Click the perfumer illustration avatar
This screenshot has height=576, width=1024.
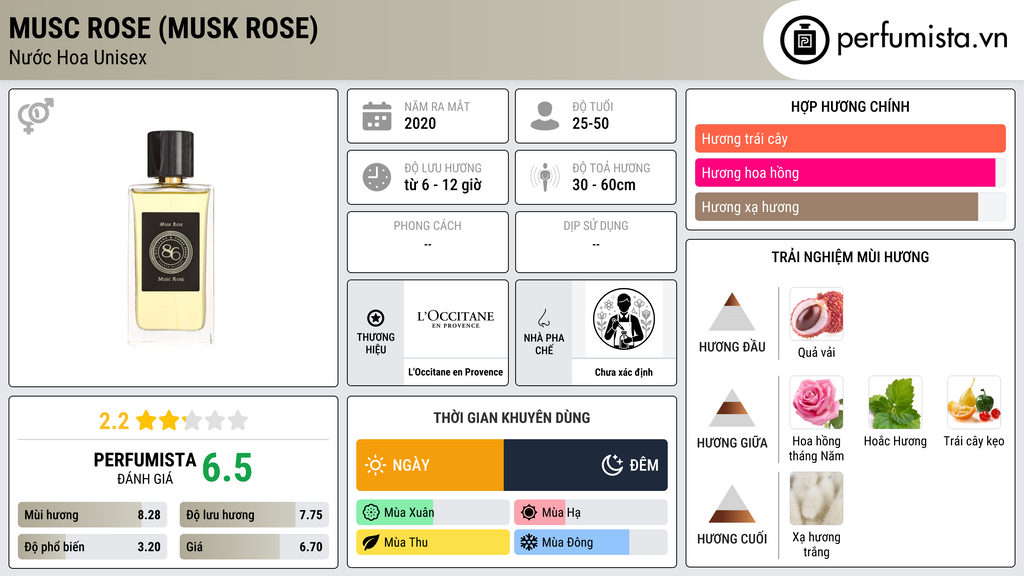(624, 319)
